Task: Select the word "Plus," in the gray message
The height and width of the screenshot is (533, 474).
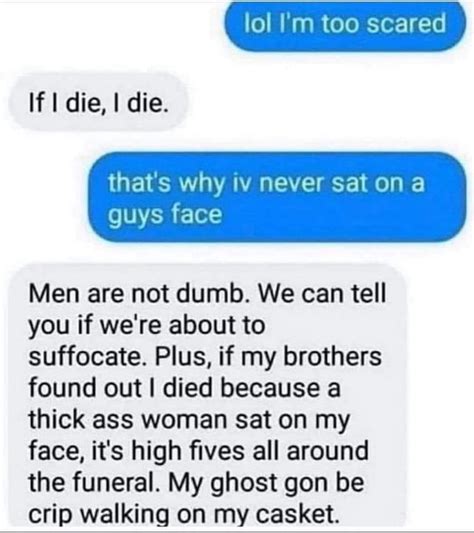Action: pyautogui.click(x=185, y=357)
